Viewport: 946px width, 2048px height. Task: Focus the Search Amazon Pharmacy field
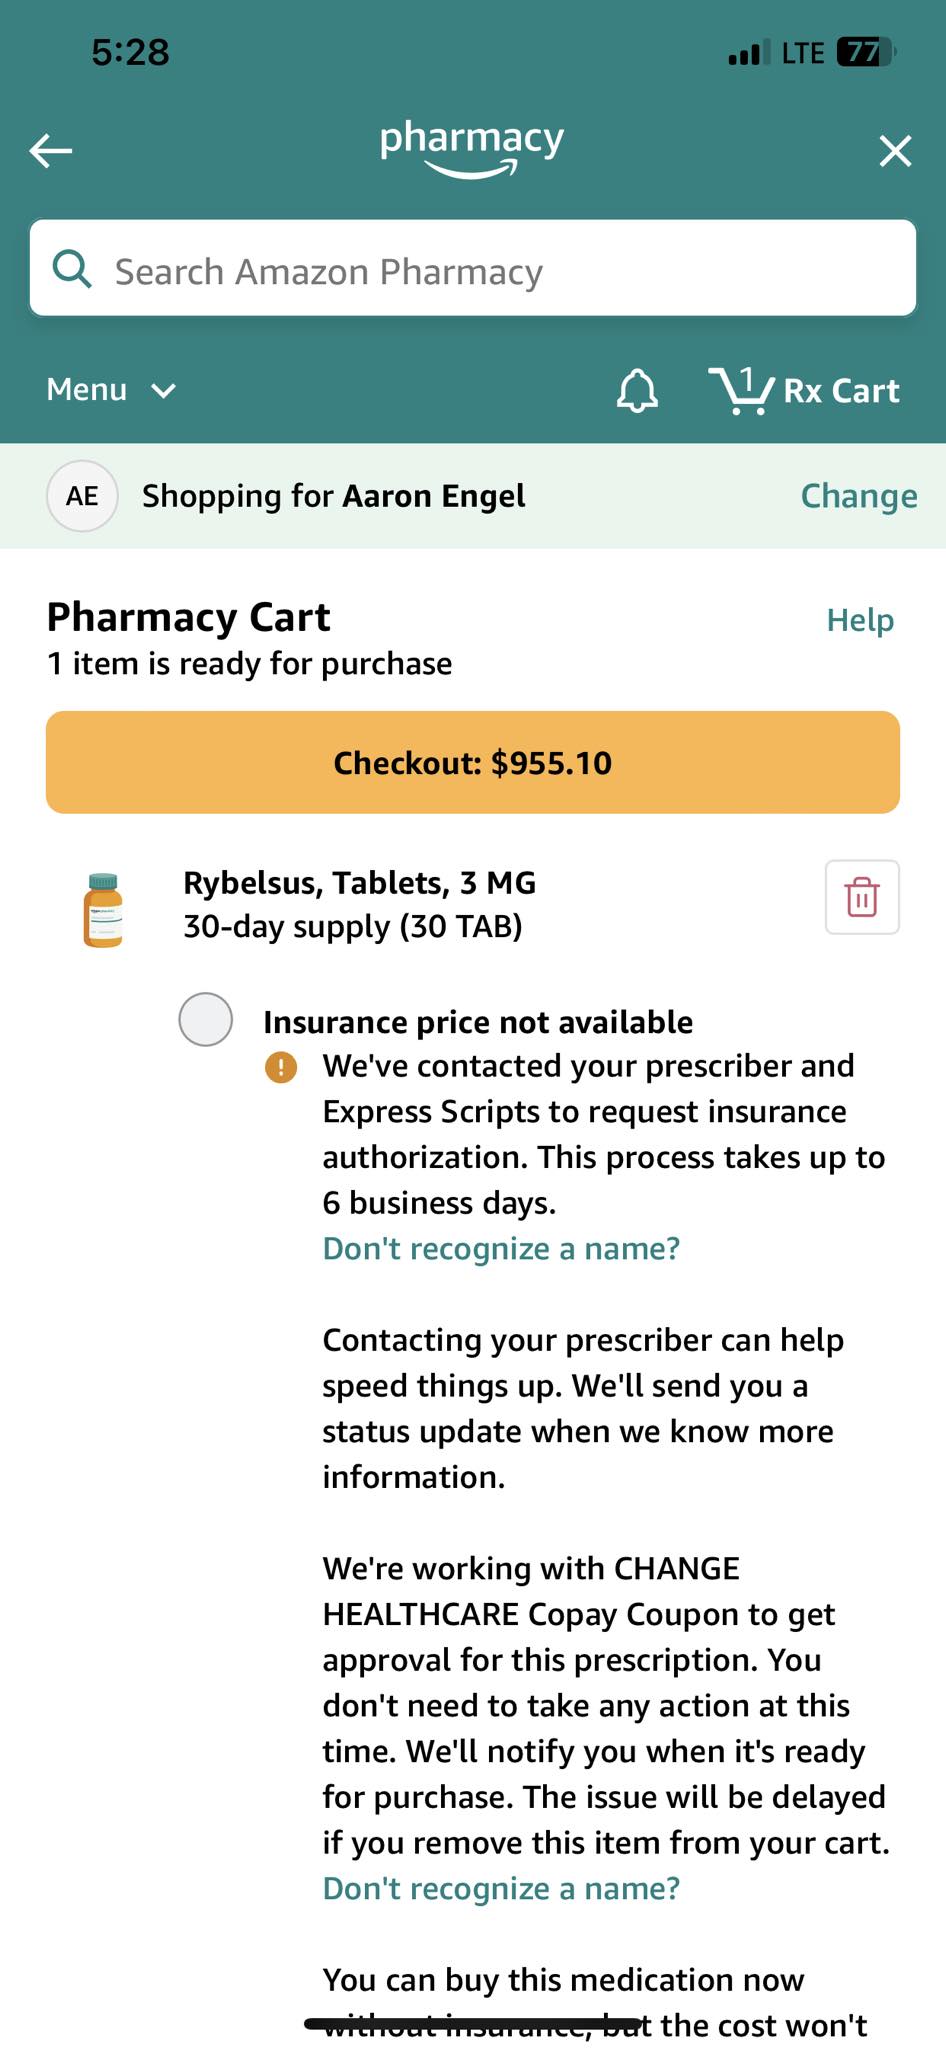click(x=473, y=269)
